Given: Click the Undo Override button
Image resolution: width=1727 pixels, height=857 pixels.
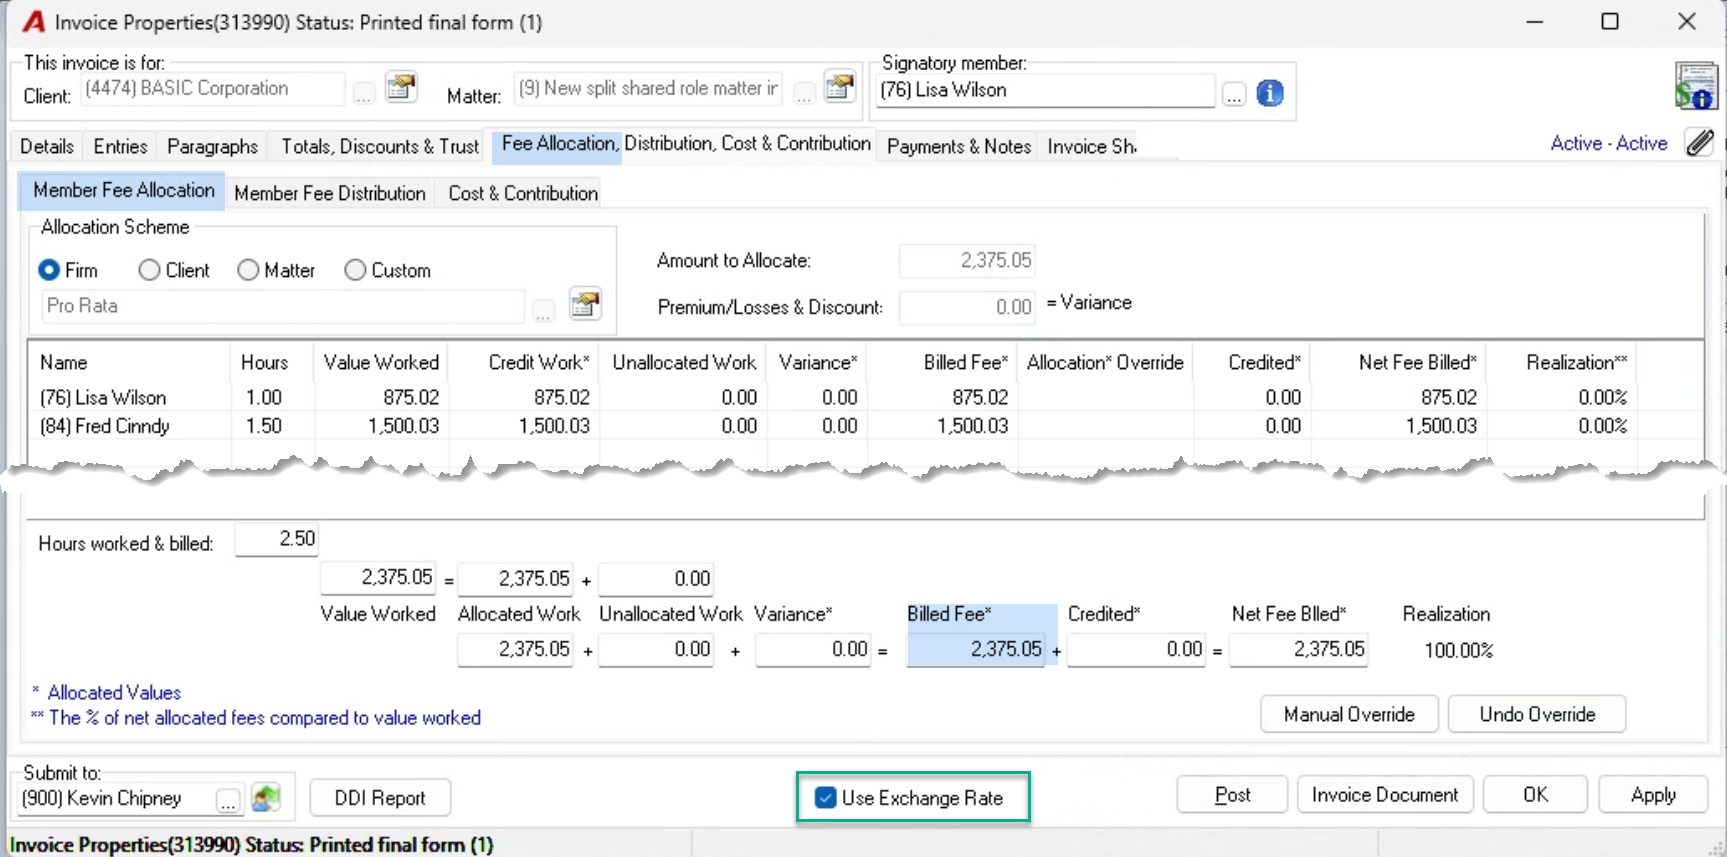Looking at the screenshot, I should (x=1537, y=714).
